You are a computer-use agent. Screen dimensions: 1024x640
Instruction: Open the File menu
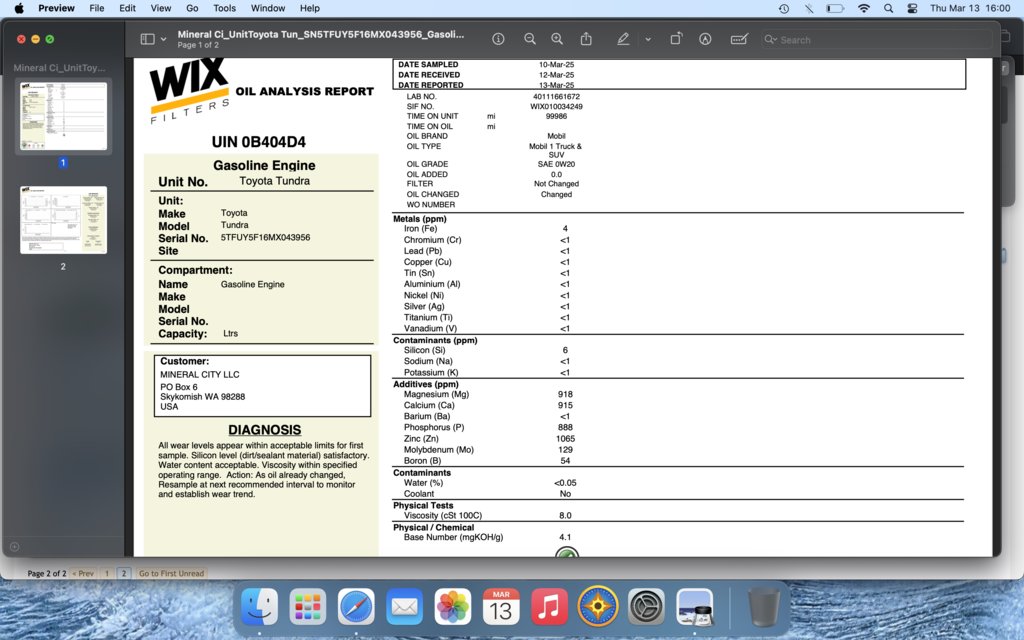97,8
